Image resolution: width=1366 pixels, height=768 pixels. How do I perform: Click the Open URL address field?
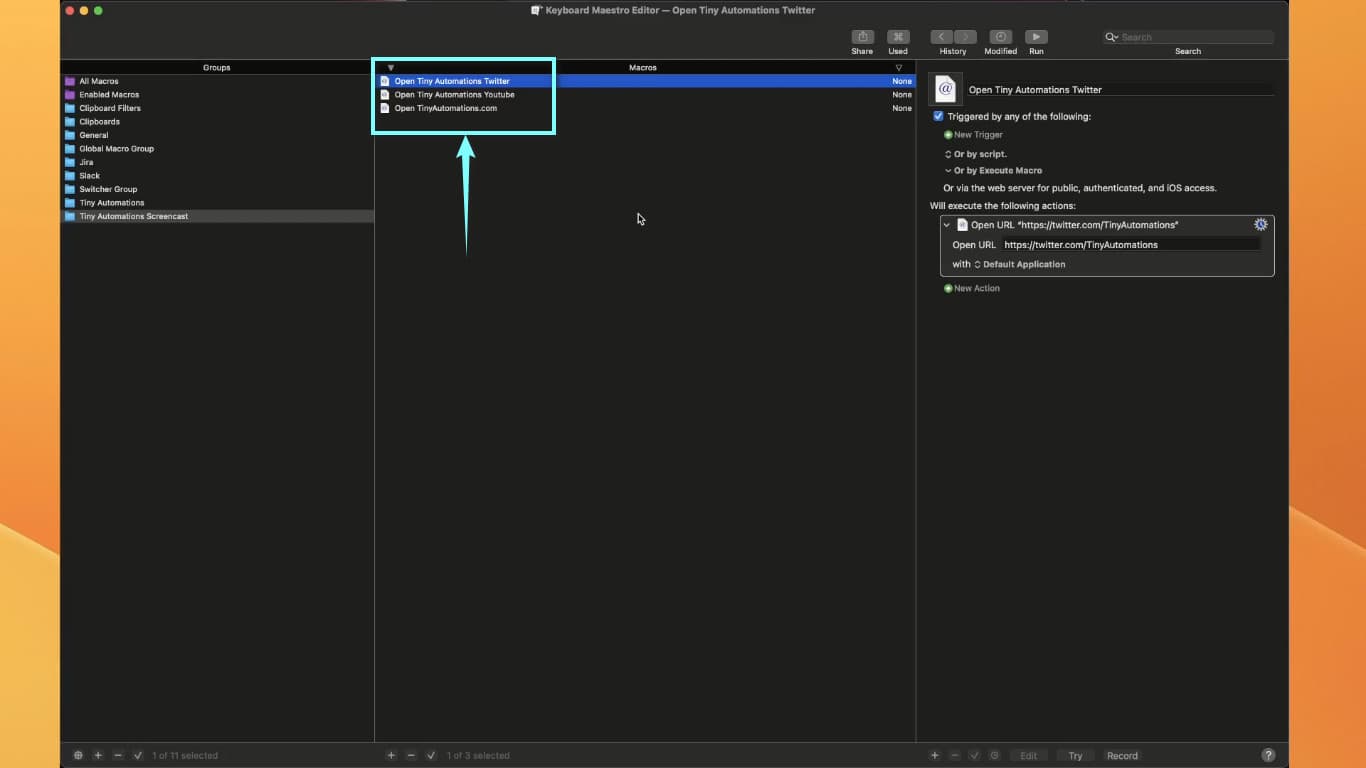(1131, 245)
